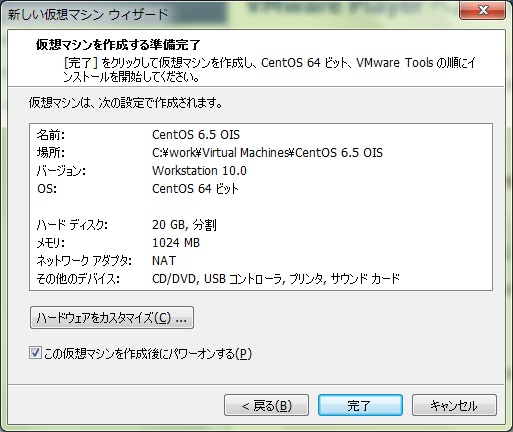Click the ハードウェアをカスタマイズ(C) button
Image resolution: width=513 pixels, height=432 pixels.
[x=112, y=318]
